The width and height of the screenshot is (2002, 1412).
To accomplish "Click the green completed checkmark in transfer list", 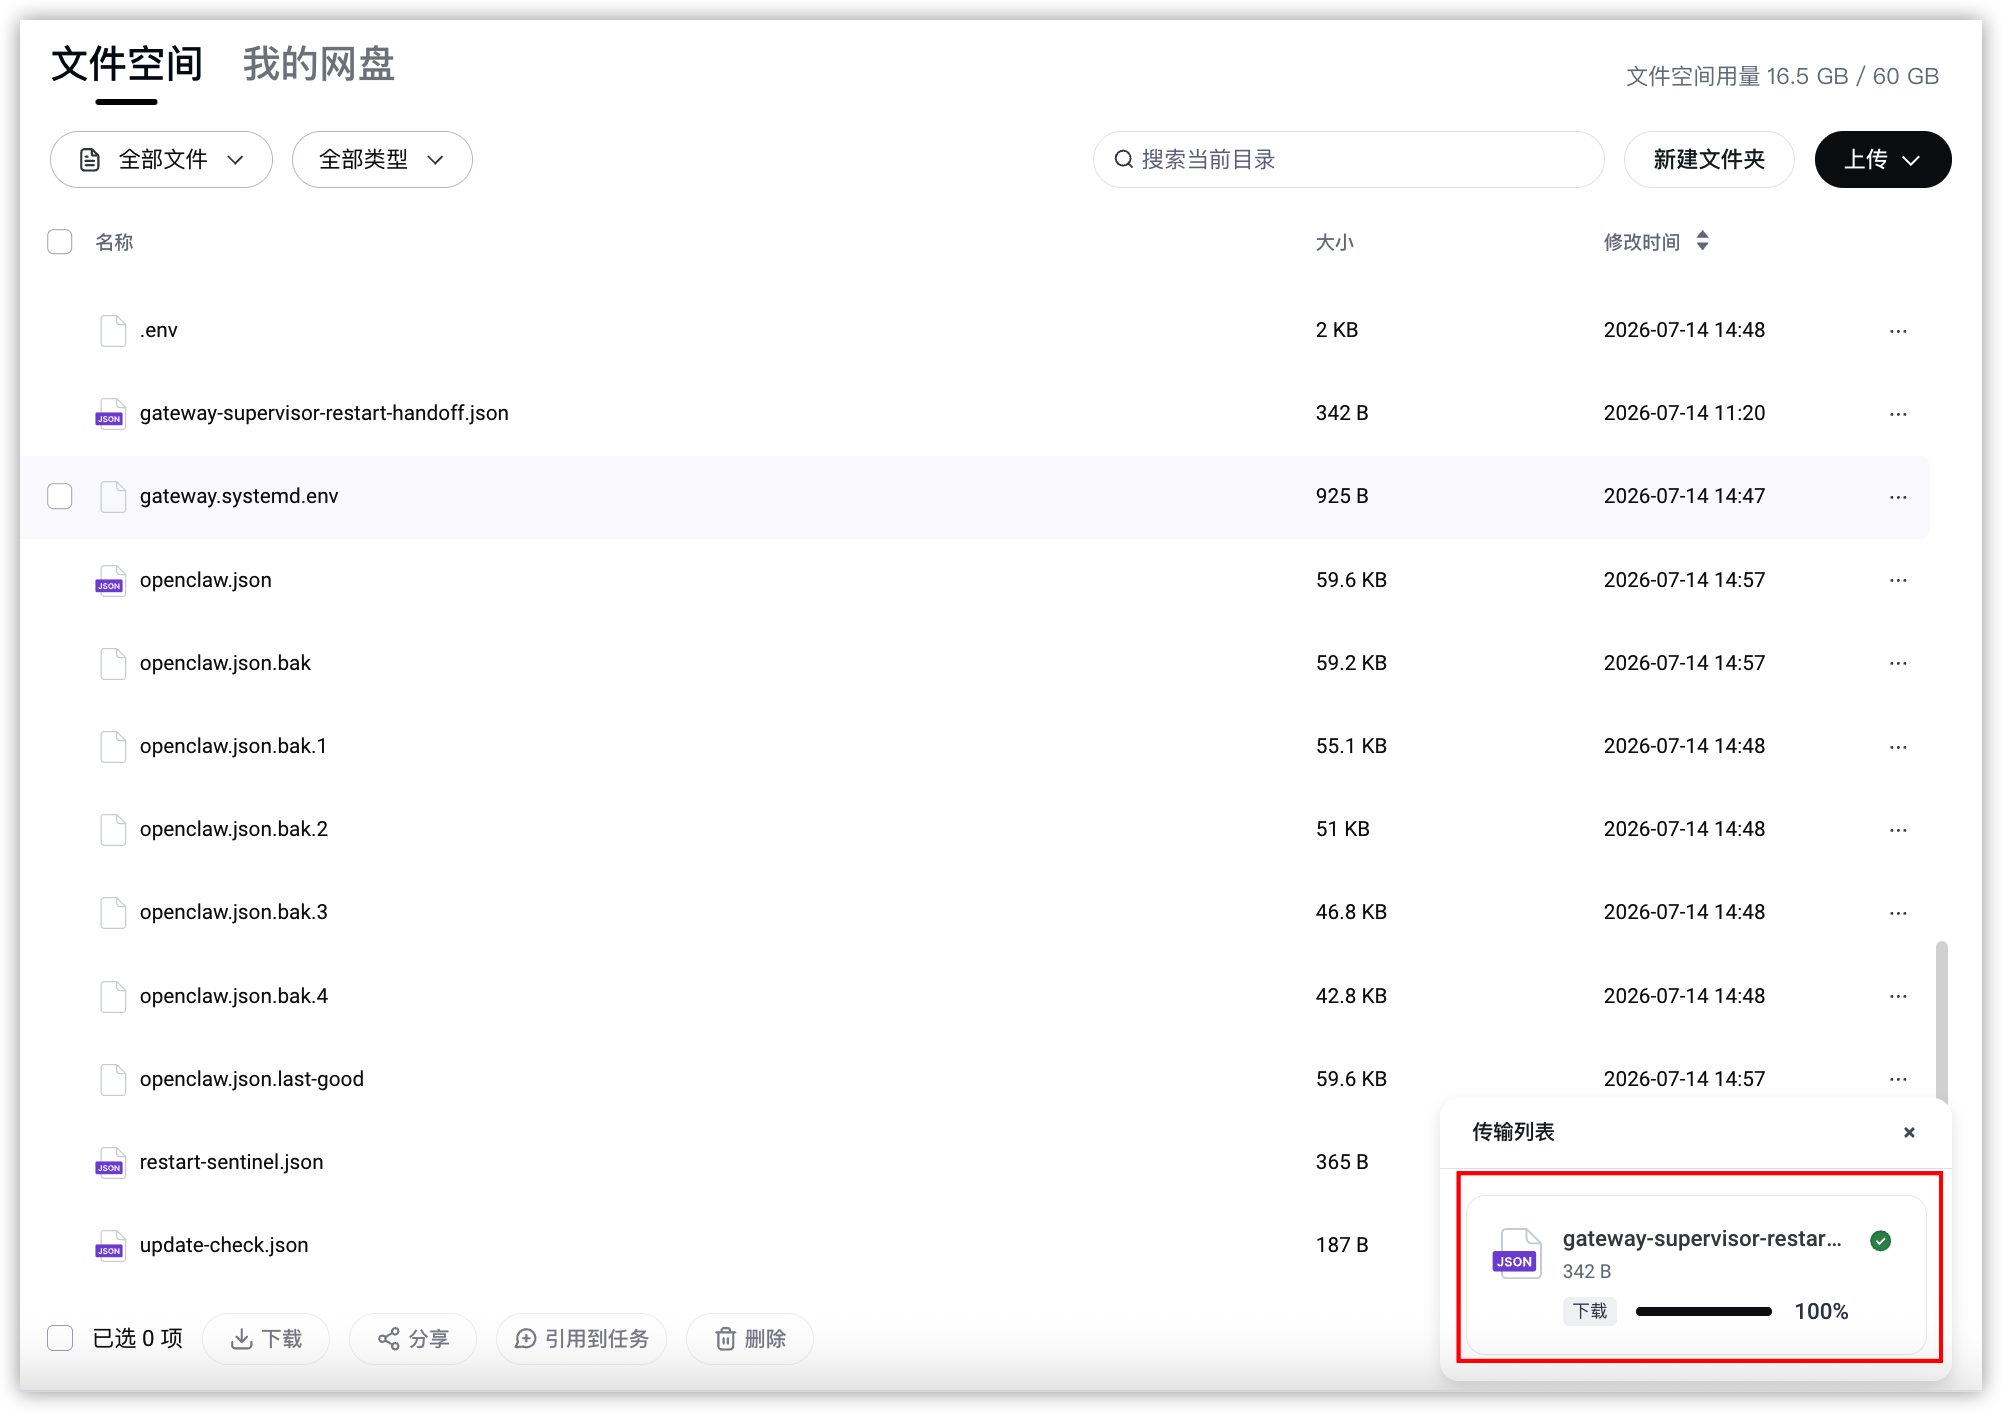I will [x=1881, y=1241].
